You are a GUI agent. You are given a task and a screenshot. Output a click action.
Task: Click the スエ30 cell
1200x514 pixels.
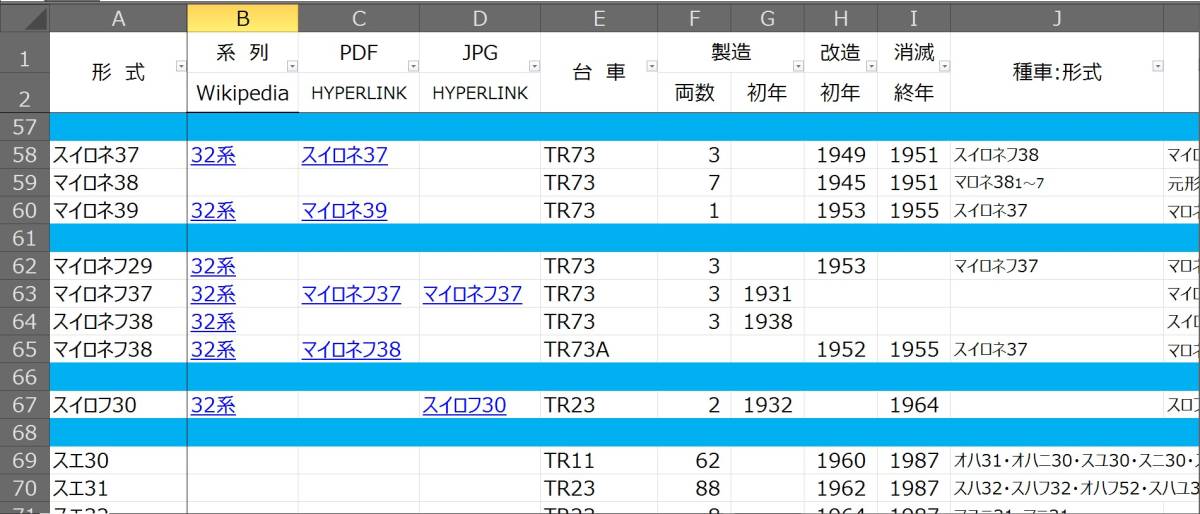[118, 461]
